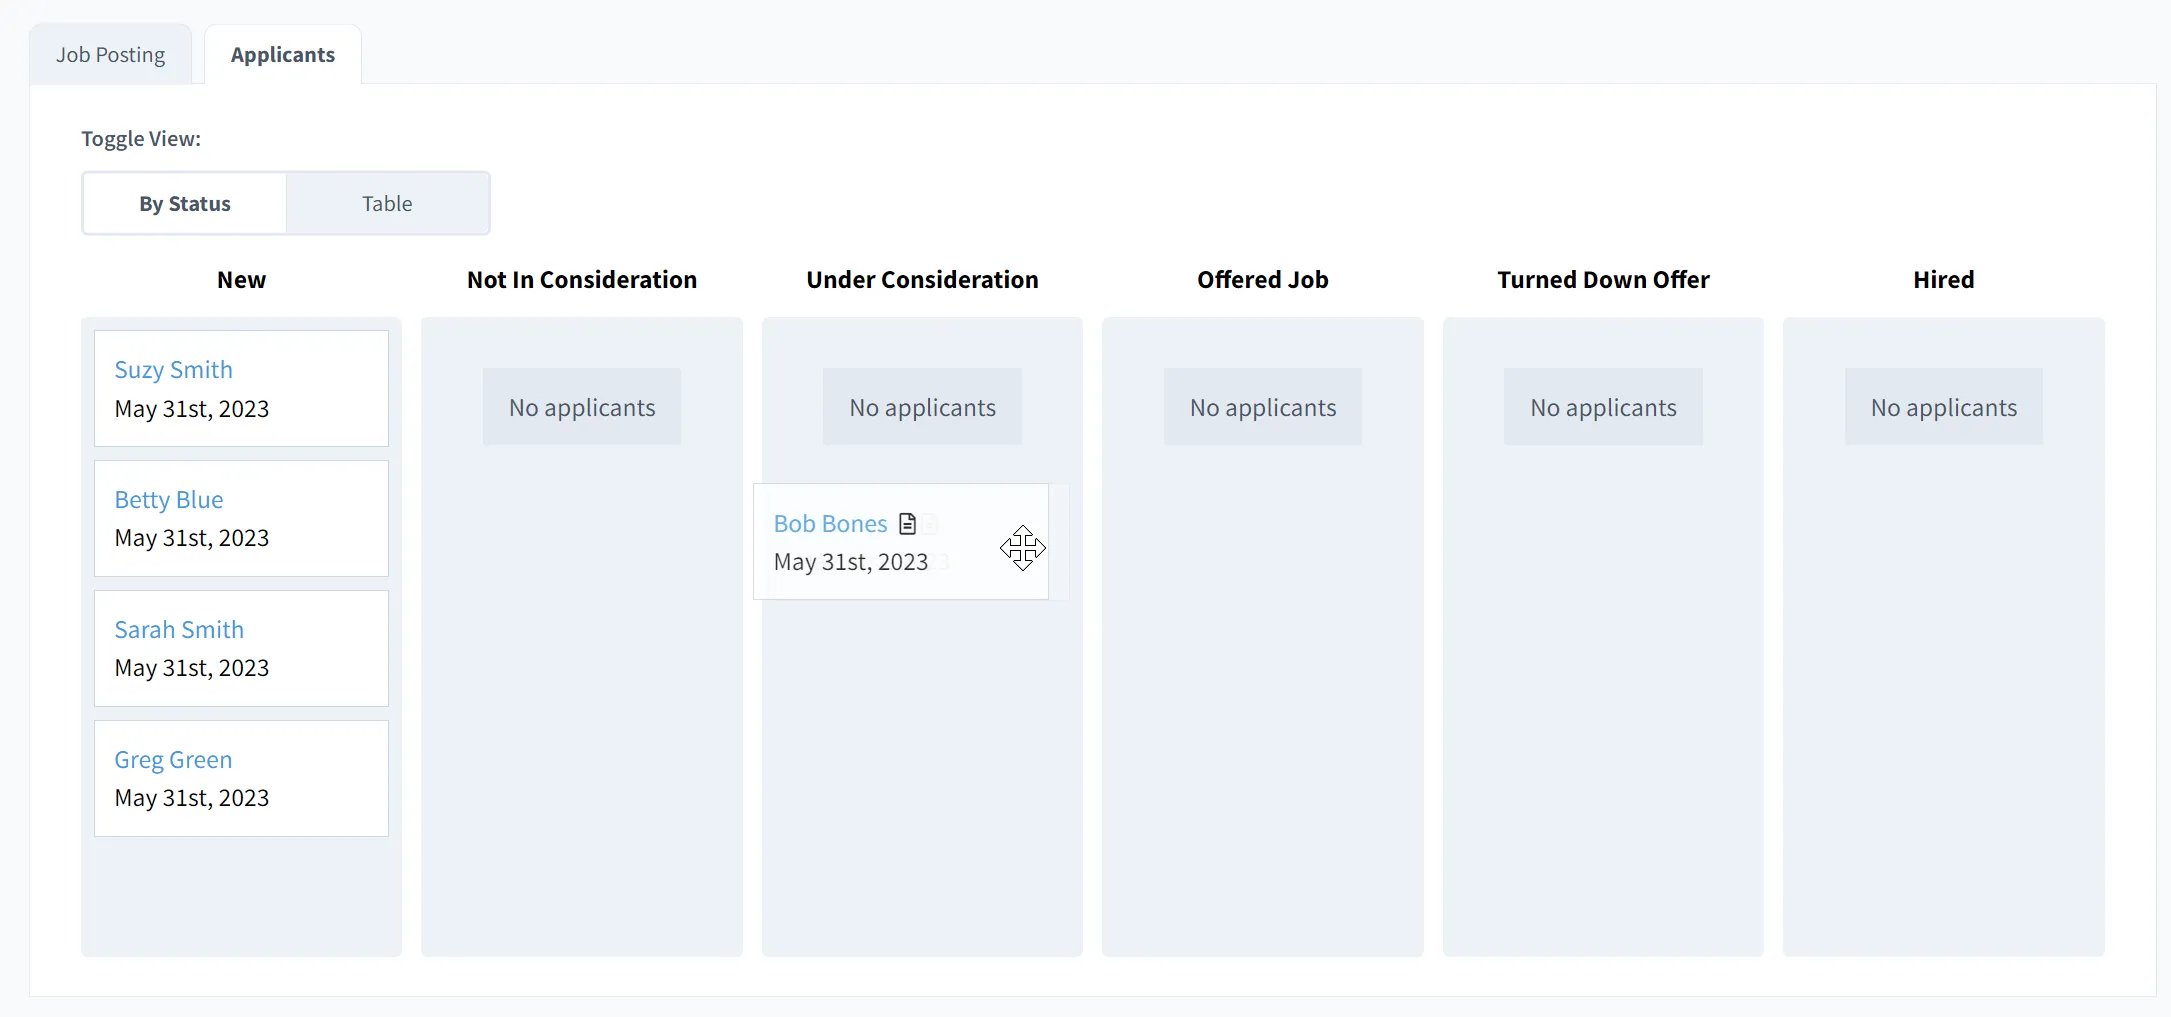This screenshot has height=1017, width=2171.
Task: Open Suzy Smith's applicant profile
Action: click(173, 369)
